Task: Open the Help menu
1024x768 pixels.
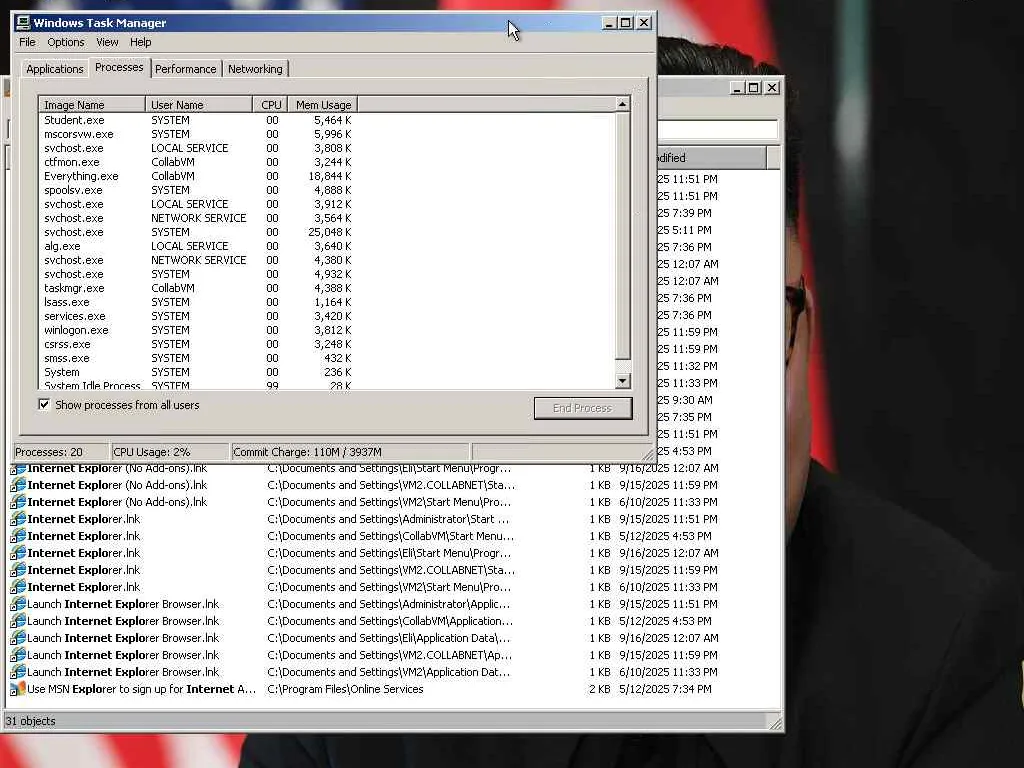Action: click(x=140, y=42)
